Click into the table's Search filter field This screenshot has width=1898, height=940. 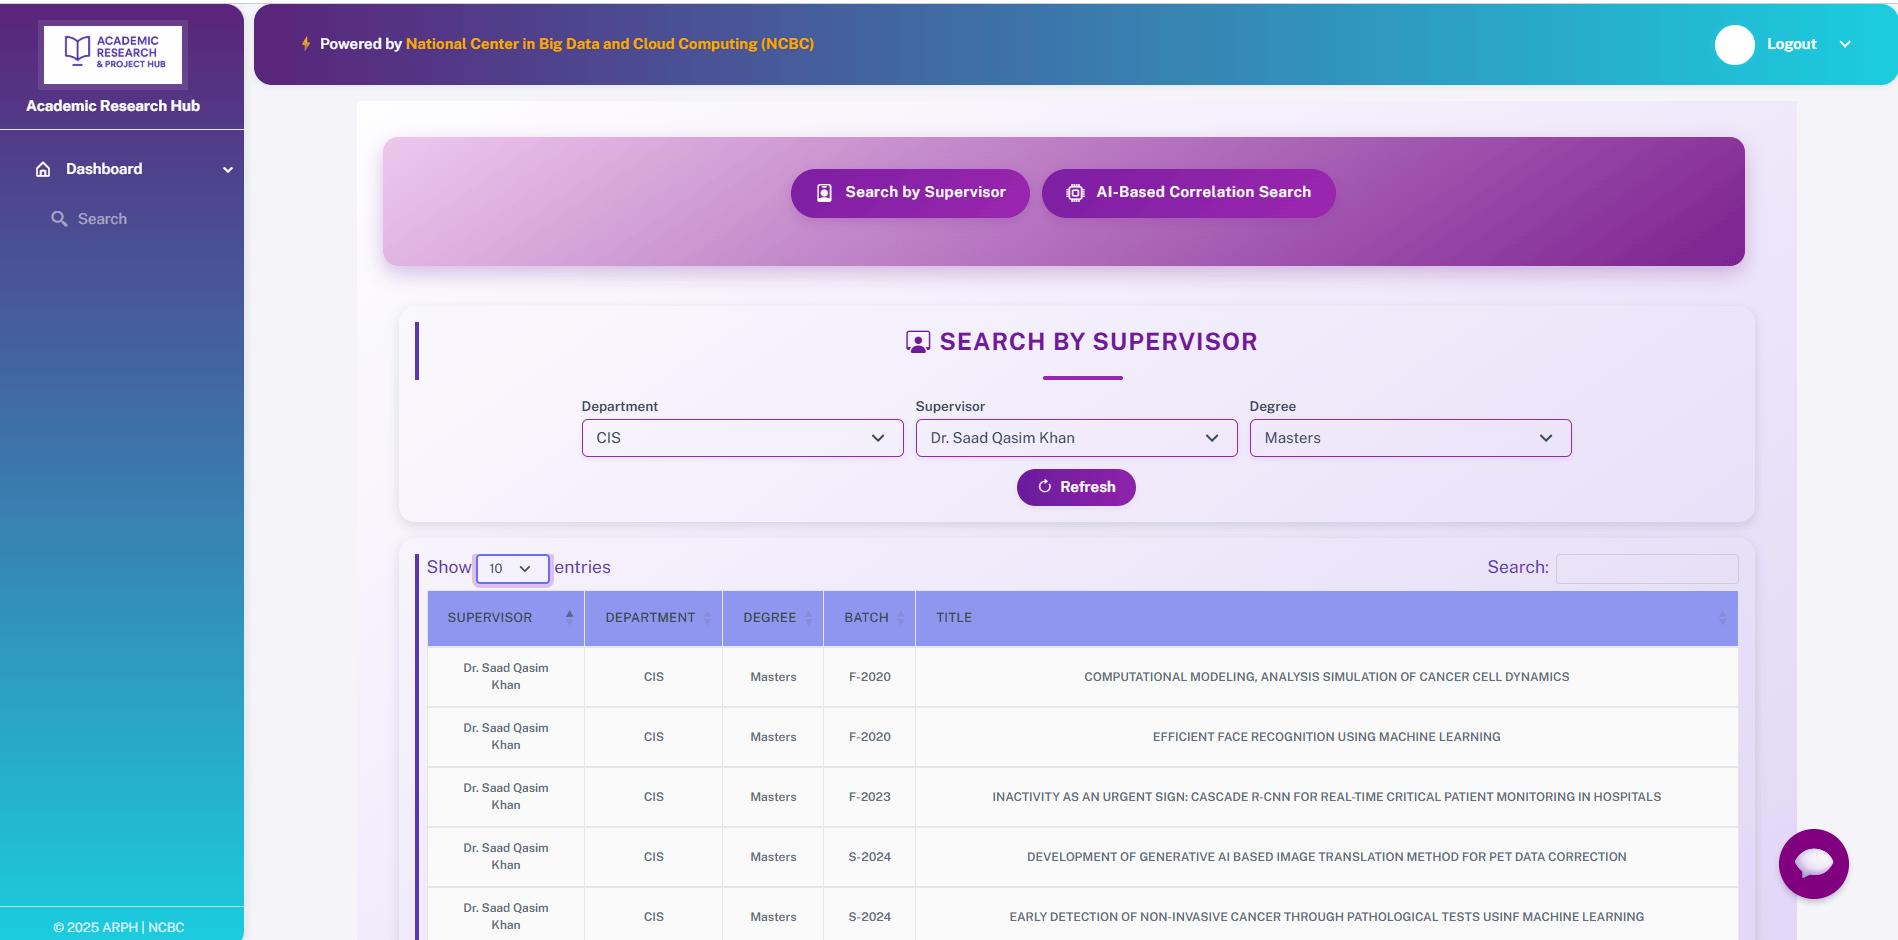(x=1646, y=568)
